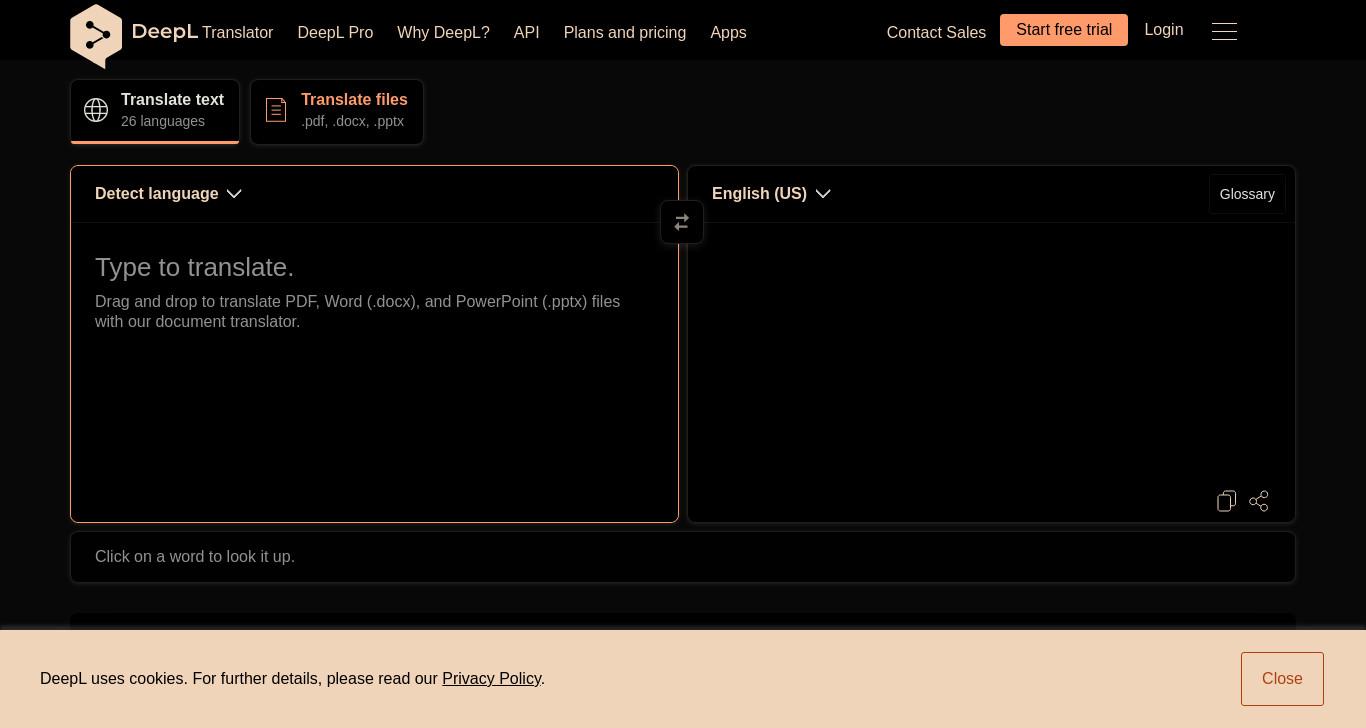
Task: Open the Apps navigation item
Action: 728,33
